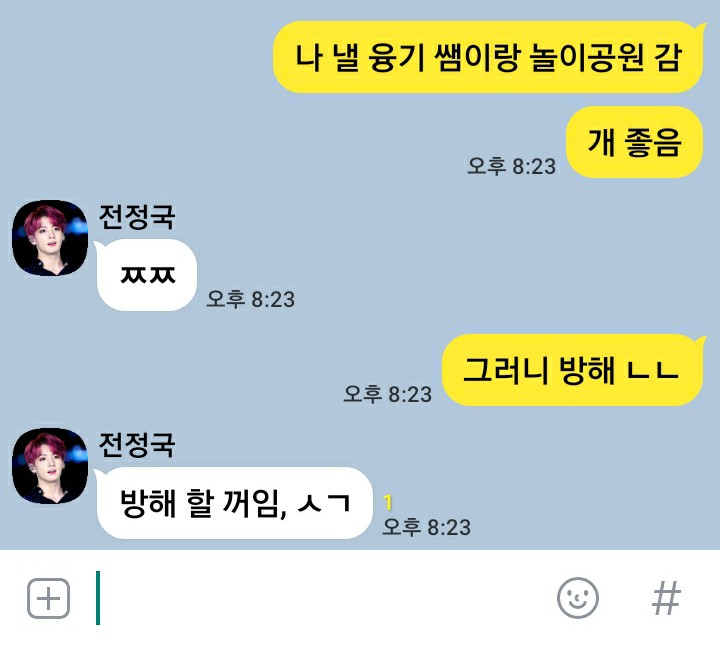Click the timestamp below the unread count
The height and width of the screenshot is (646, 720).
coord(427,527)
